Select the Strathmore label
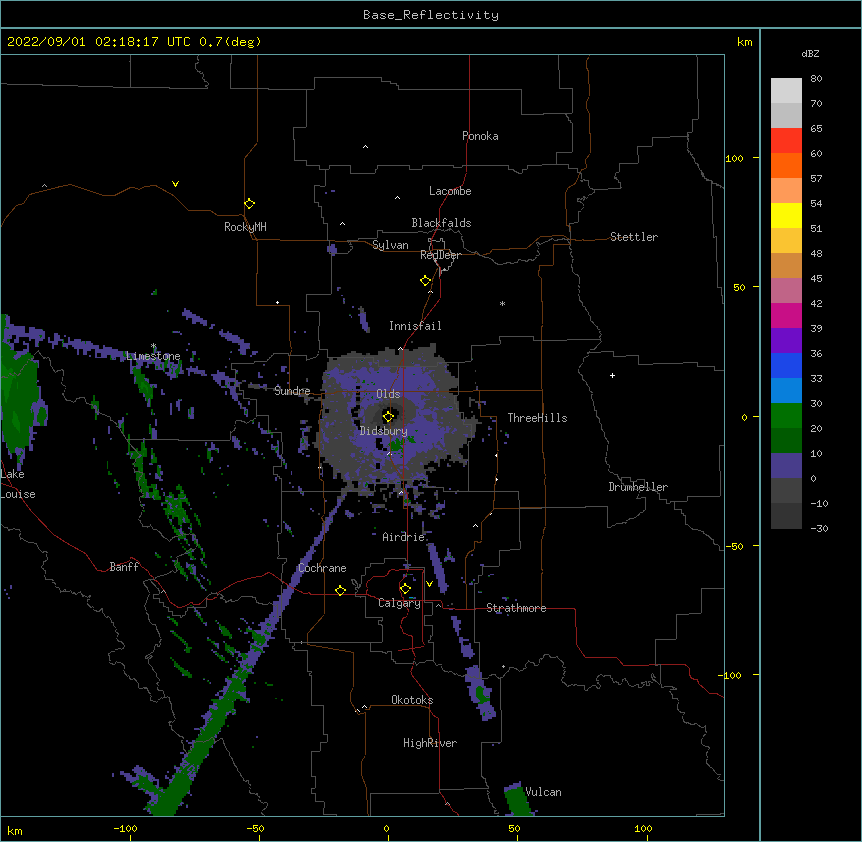Viewport: 862px width, 842px height. [516, 608]
